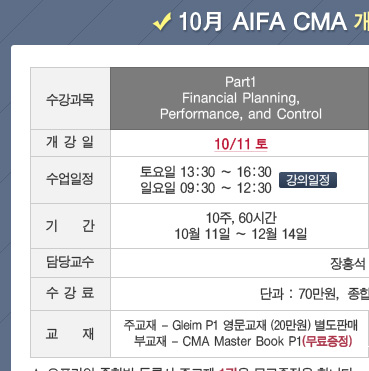The height and width of the screenshot is (371, 369).
Task: Click the 담당교수 row label
Action: pos(70,262)
